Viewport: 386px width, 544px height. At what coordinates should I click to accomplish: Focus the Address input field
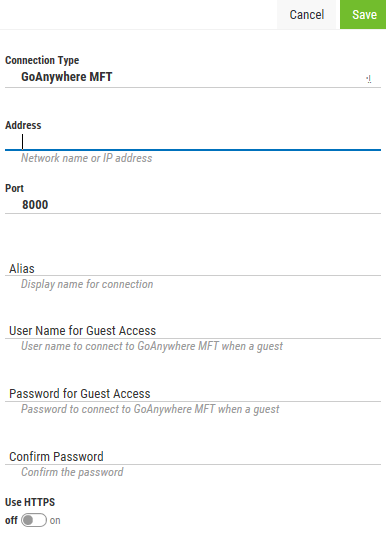point(193,142)
